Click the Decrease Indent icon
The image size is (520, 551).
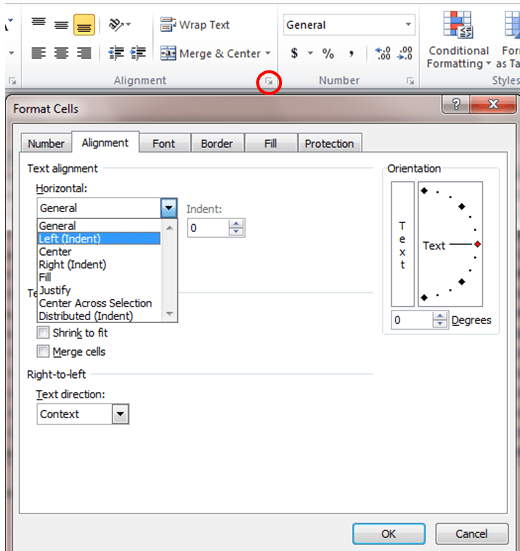116,53
